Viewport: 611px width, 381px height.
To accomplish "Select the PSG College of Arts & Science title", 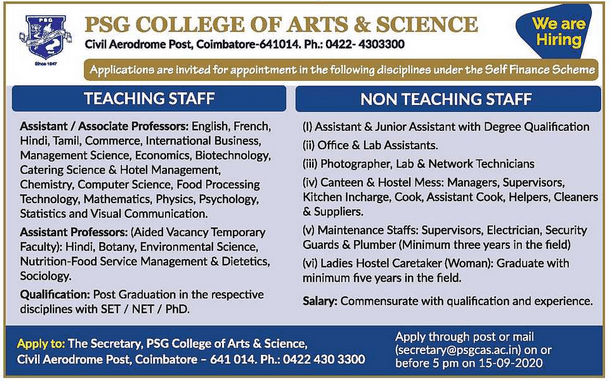I will 281,25.
